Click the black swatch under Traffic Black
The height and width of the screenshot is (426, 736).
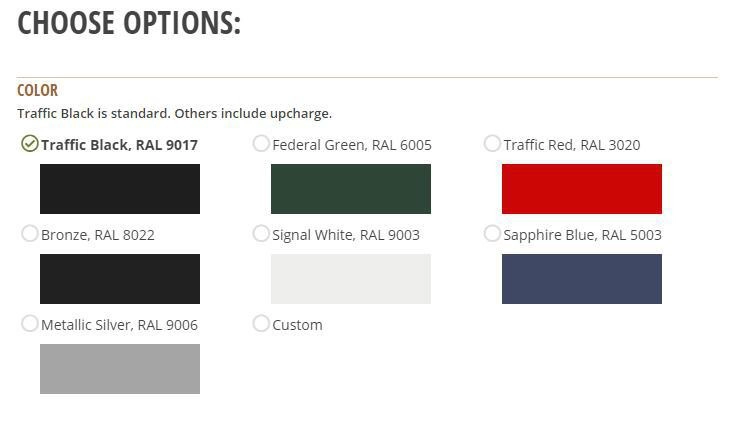[120, 189]
